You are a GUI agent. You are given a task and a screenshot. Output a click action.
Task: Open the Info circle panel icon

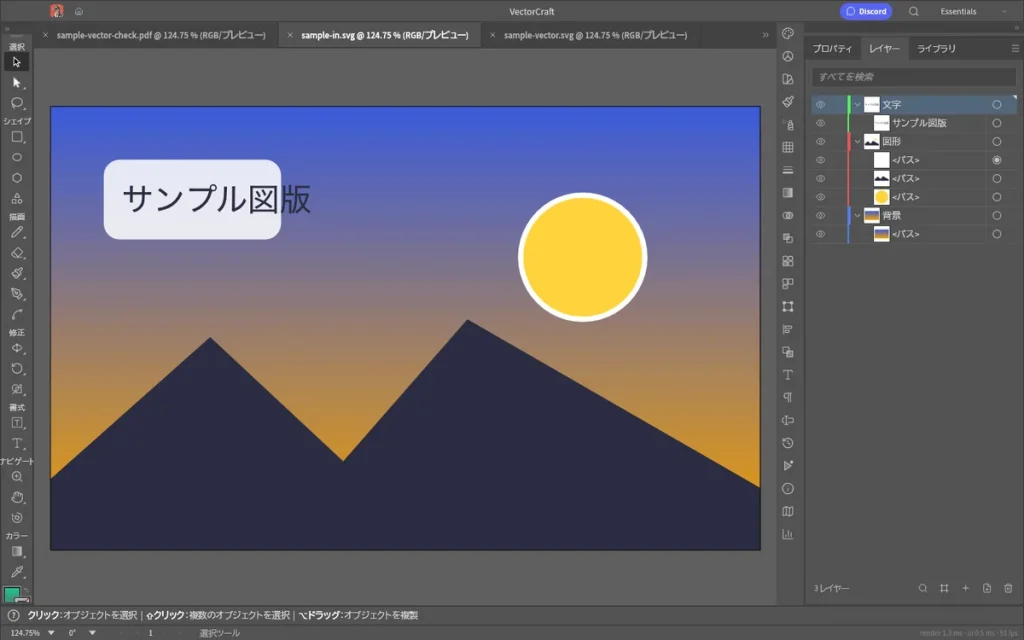click(x=788, y=488)
